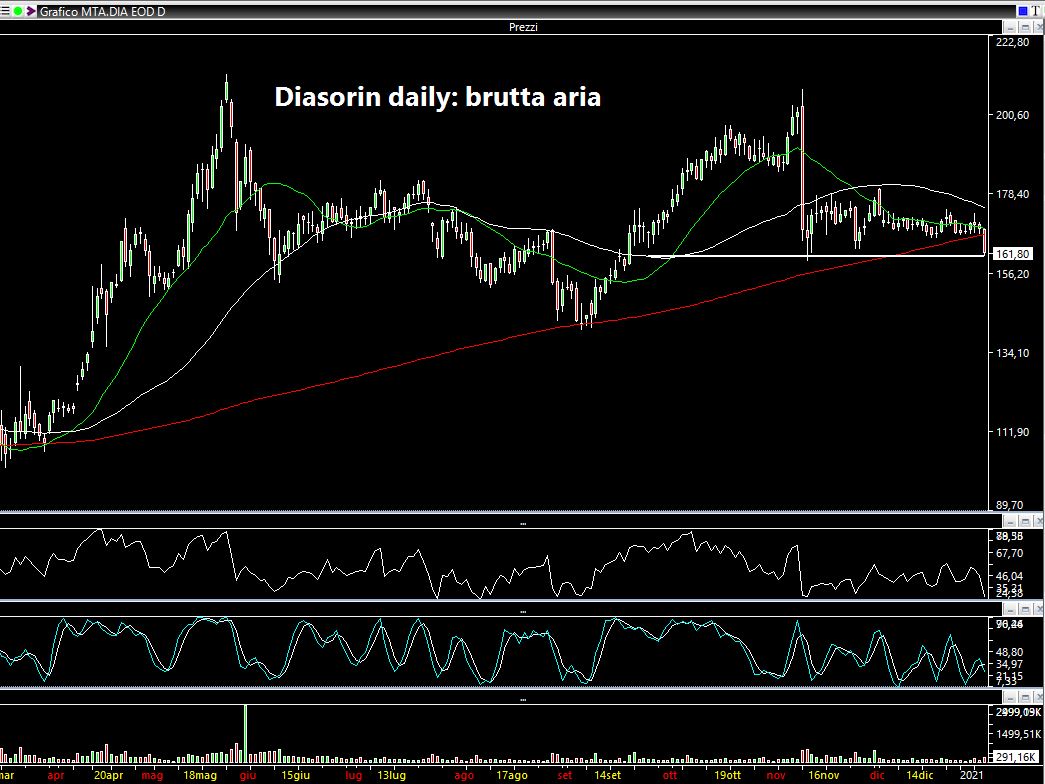The width and height of the screenshot is (1045, 784).
Task: Click the Diasorin daily: brutta aria annotation
Action: (438, 97)
